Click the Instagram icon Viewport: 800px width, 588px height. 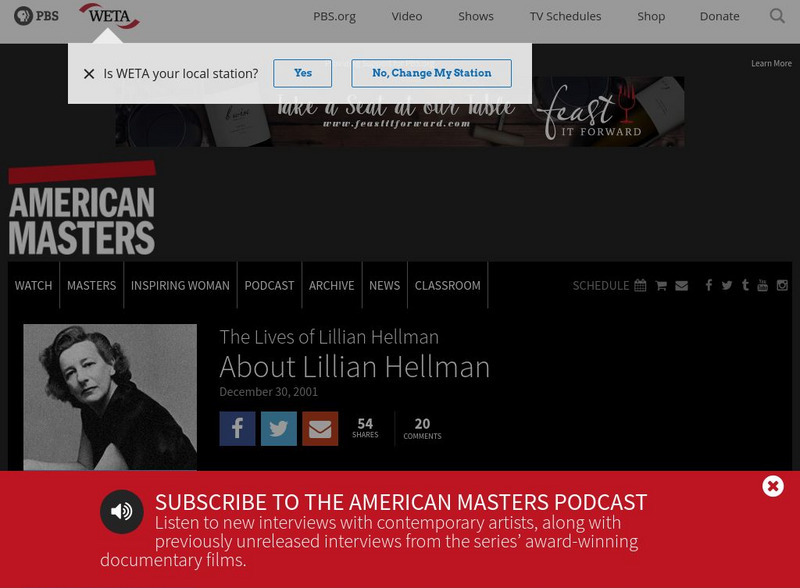(781, 285)
